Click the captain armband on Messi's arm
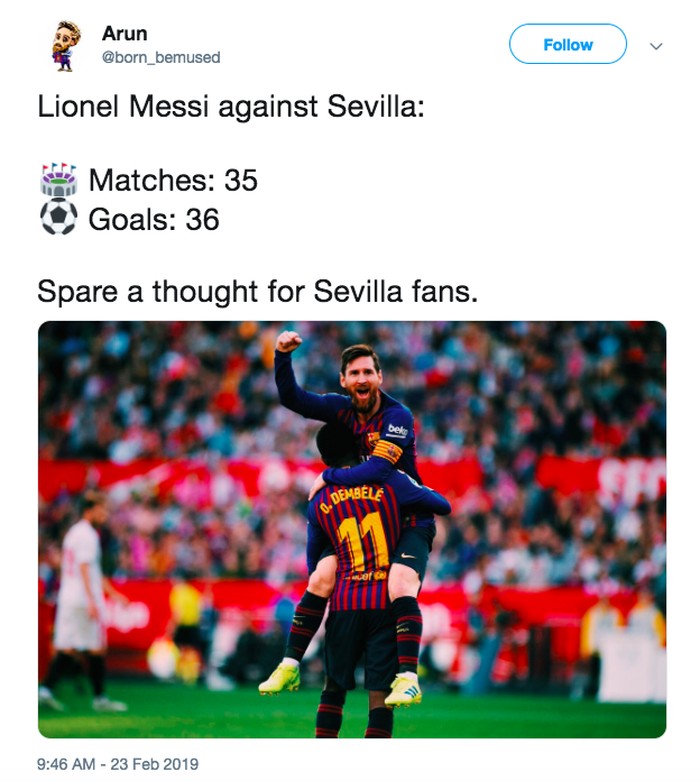The height and width of the screenshot is (781, 700). [386, 454]
